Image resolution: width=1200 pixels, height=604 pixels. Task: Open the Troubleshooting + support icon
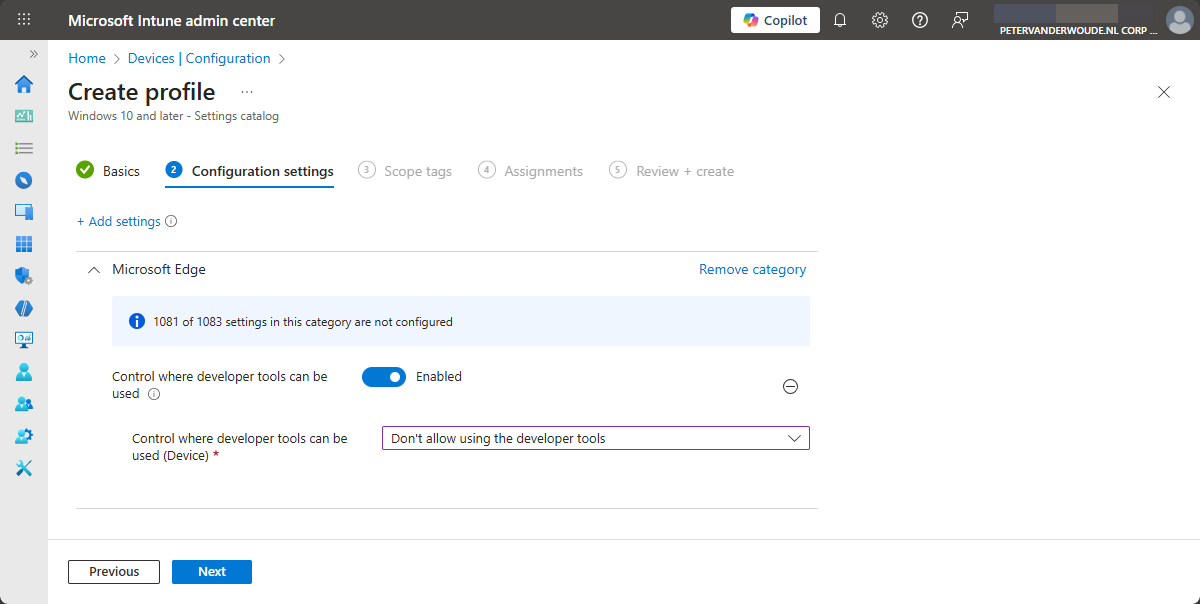[x=23, y=467]
